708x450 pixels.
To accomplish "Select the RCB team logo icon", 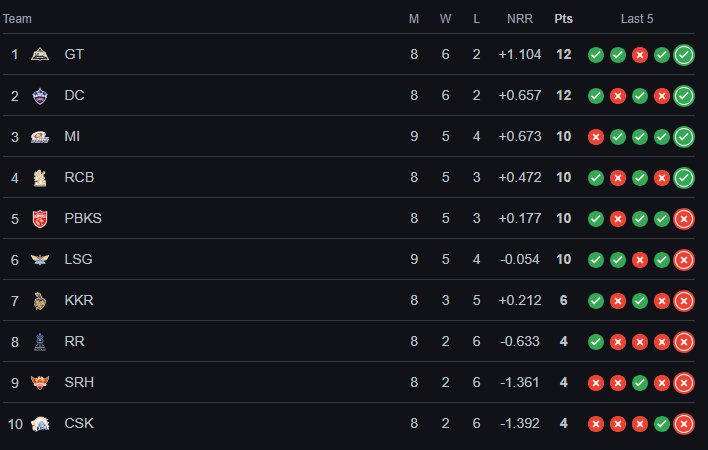I will [40, 177].
